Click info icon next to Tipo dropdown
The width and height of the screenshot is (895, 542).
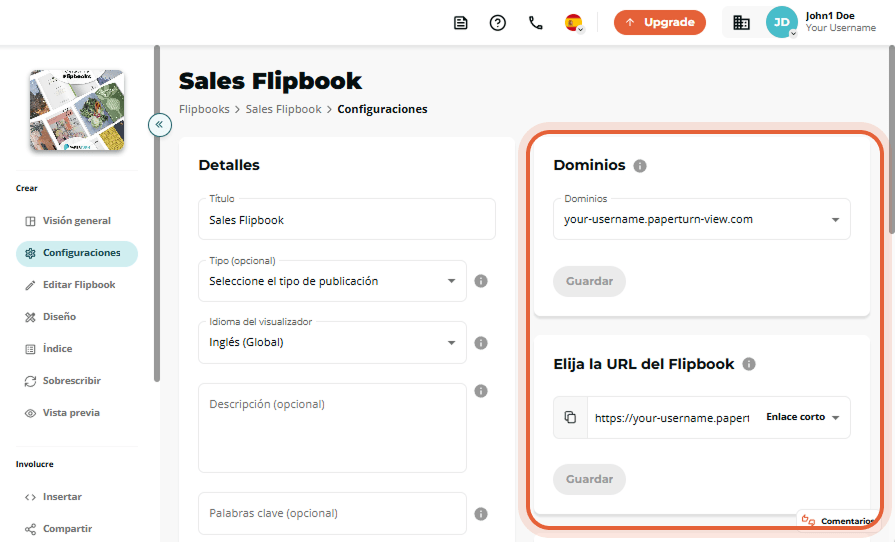[481, 281]
